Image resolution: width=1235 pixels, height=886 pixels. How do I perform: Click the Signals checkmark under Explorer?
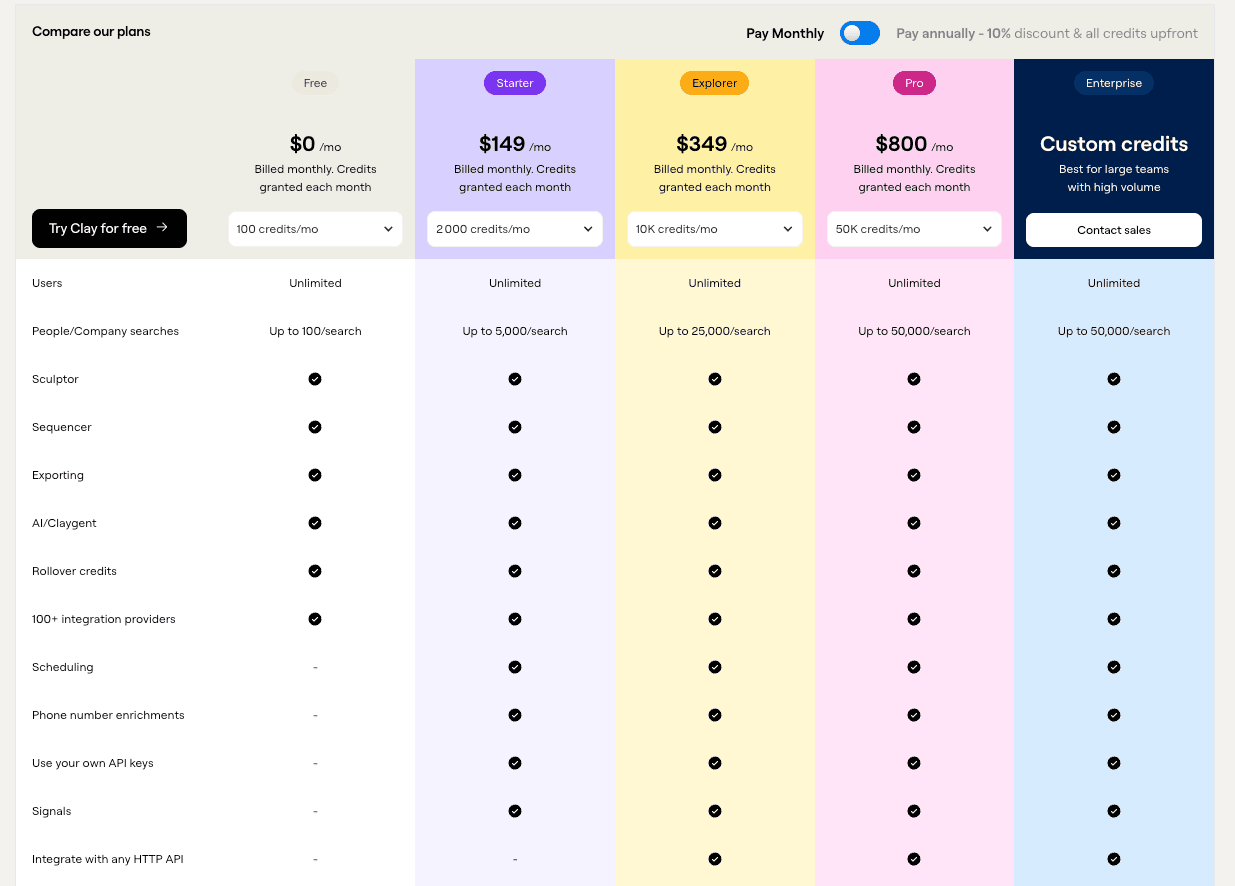point(714,811)
